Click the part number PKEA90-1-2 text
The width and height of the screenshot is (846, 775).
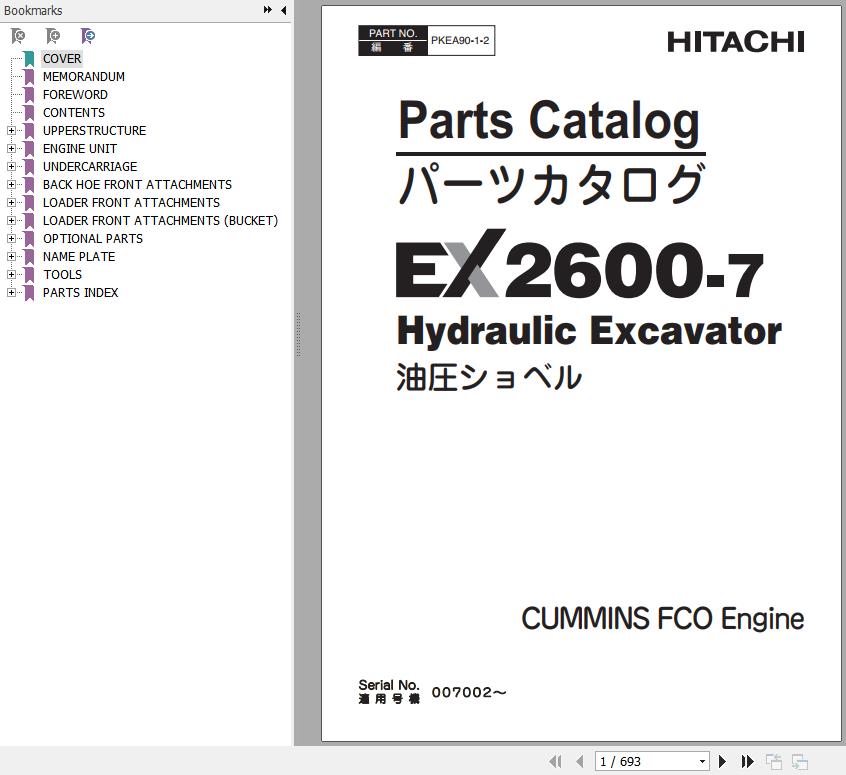[460, 40]
